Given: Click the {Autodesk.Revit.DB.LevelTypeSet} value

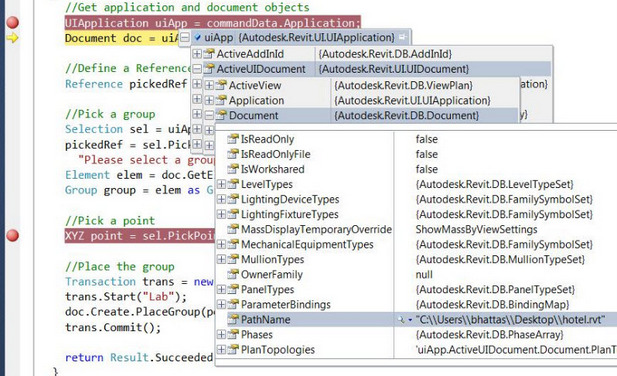Looking at the screenshot, I should tap(495, 184).
